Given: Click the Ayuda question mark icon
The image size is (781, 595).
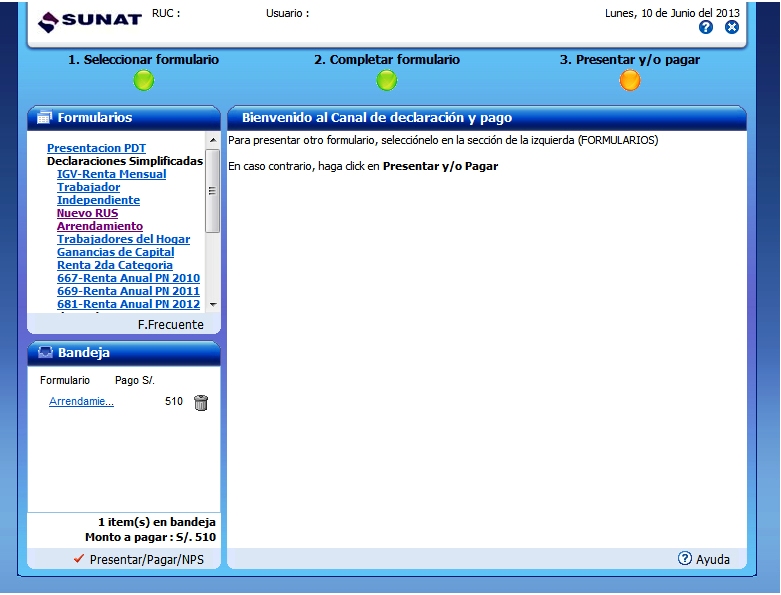Looking at the screenshot, I should (685, 558).
